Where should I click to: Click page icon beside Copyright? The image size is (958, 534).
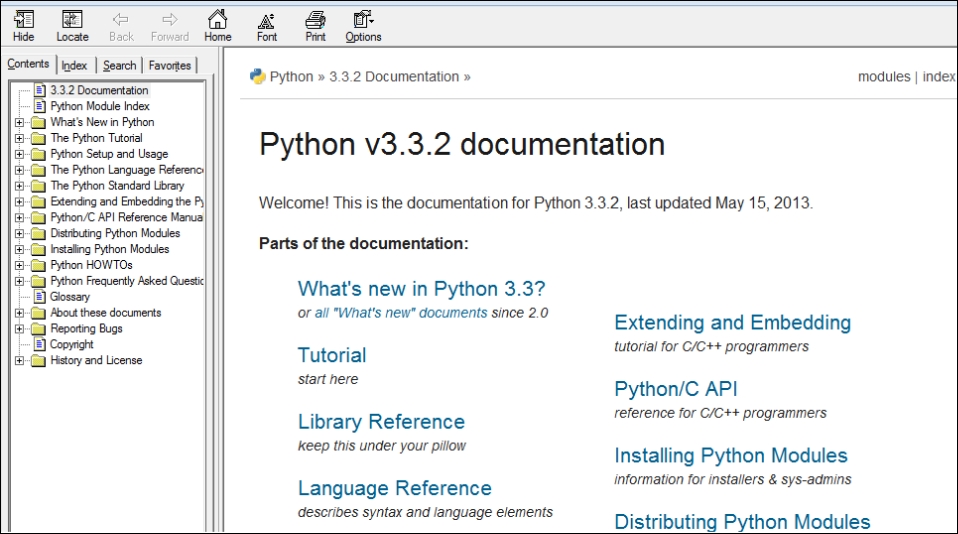(x=40, y=344)
